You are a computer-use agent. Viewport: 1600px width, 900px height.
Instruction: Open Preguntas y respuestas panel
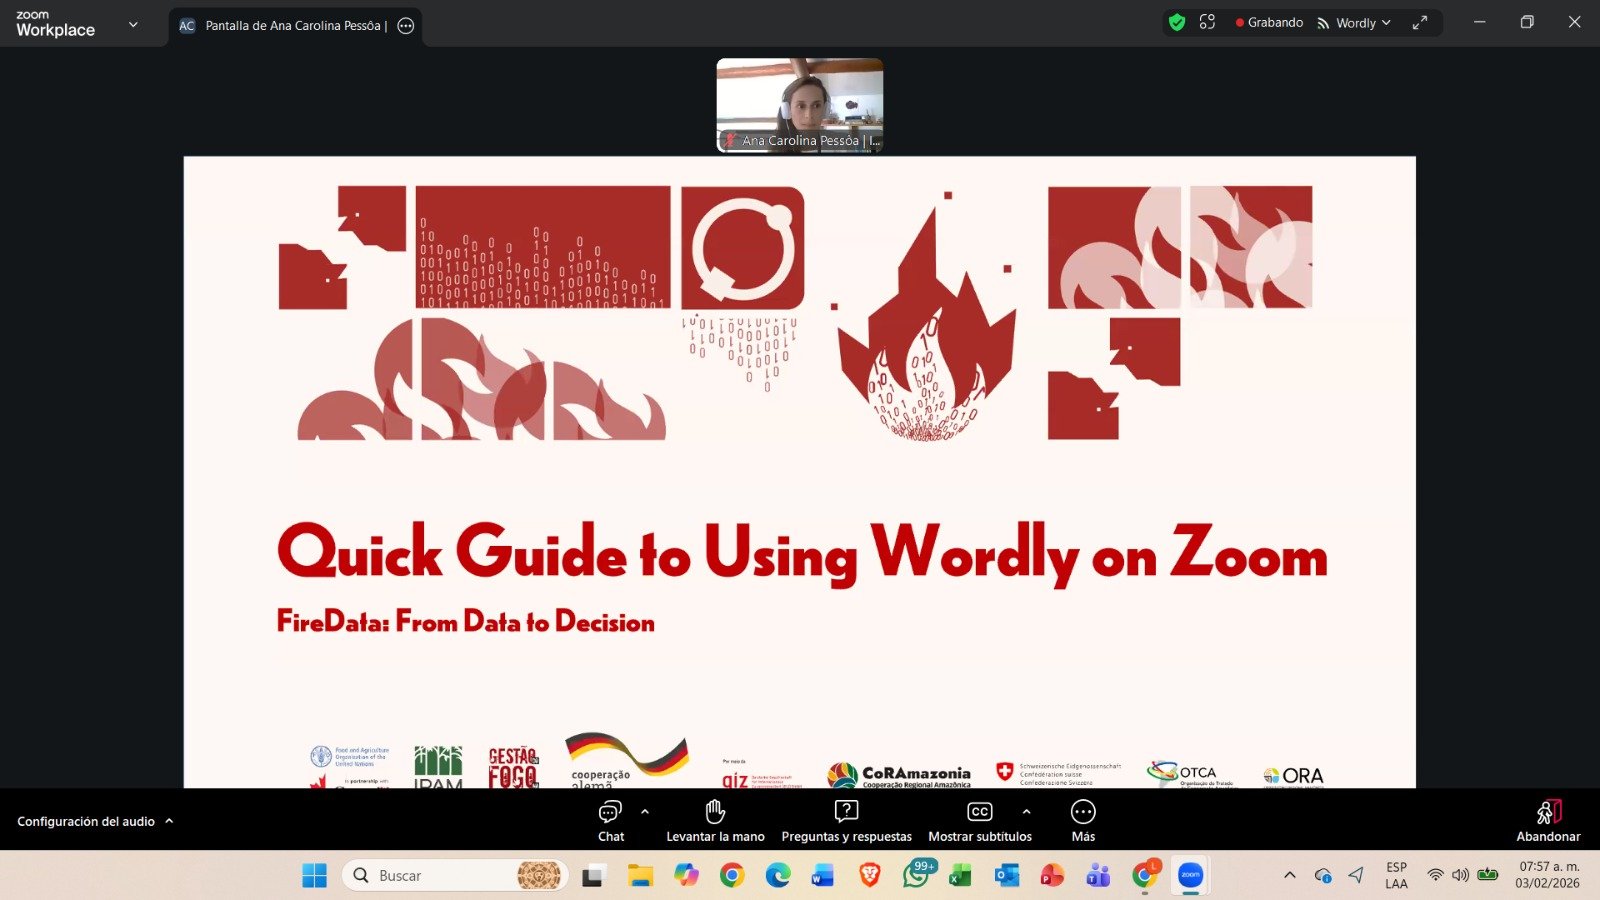click(846, 821)
